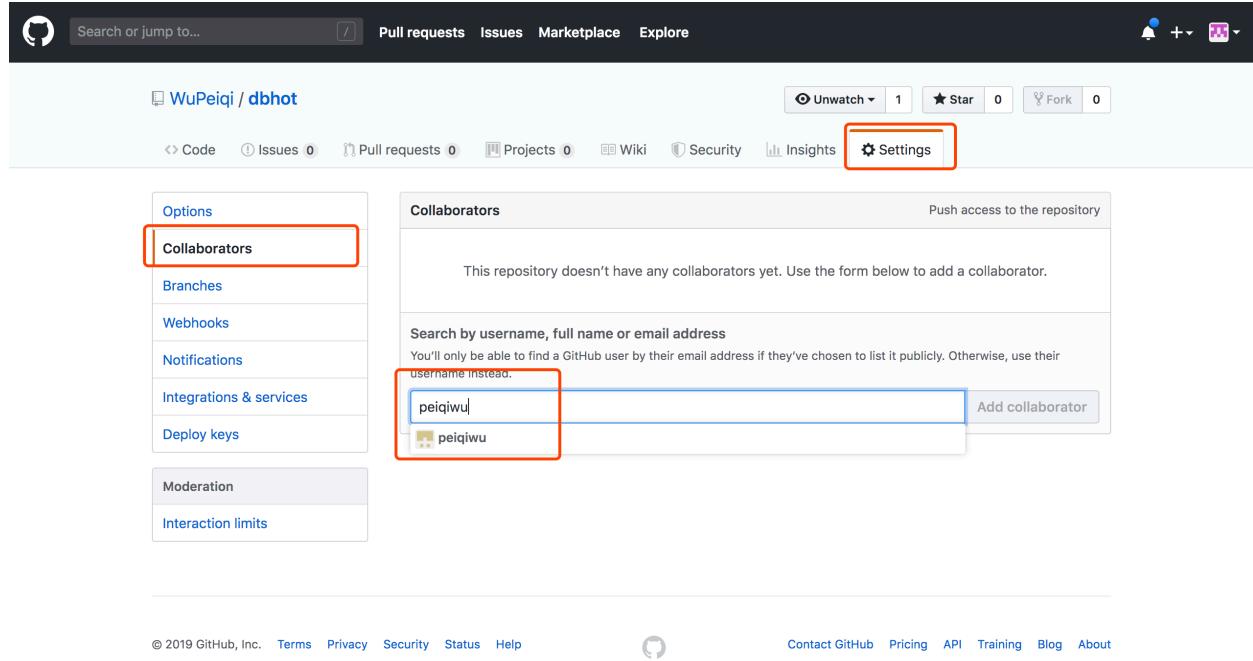Open the footer Help link
Viewport: 1253px width, 661px height.
(509, 643)
